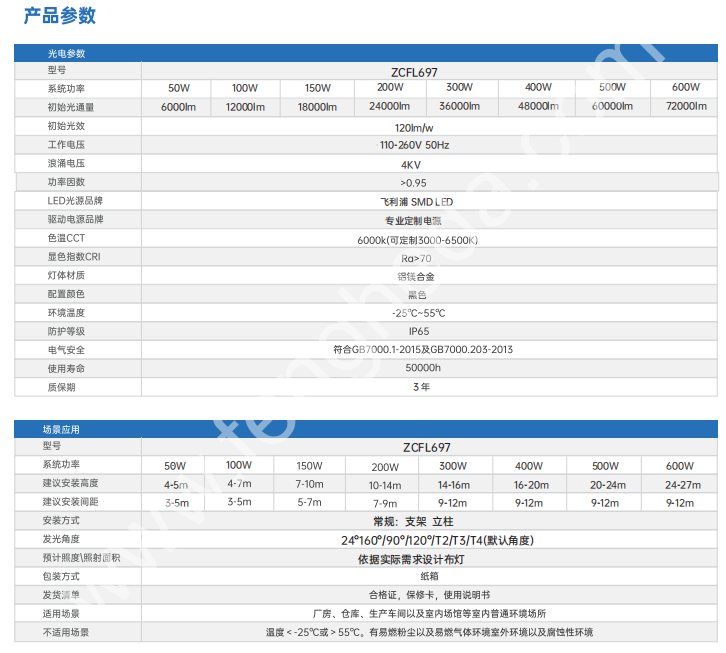Select the 6000k(可定制3000-6500K) value

tap(418, 240)
